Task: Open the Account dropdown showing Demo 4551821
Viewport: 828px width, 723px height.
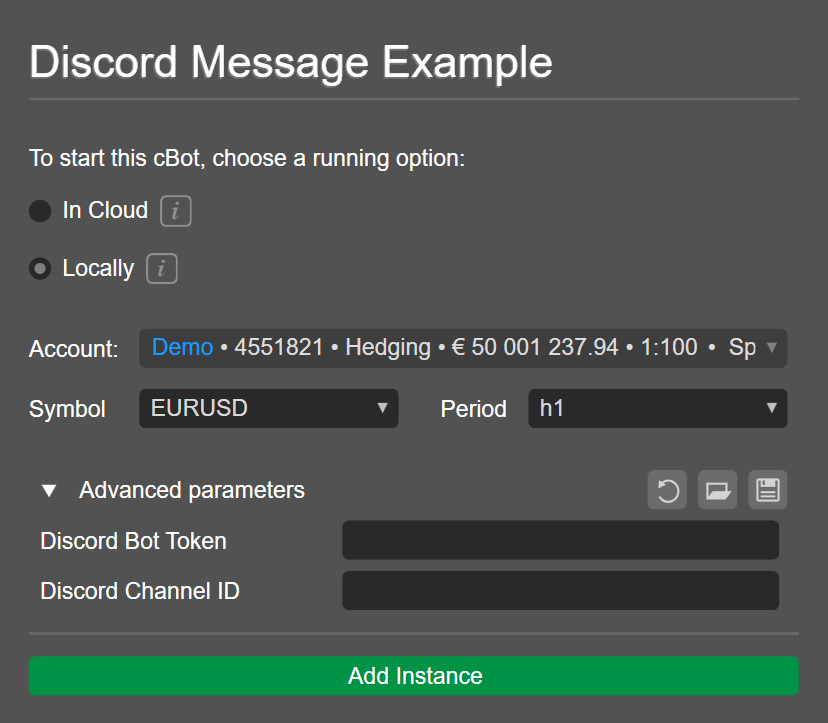Action: pos(463,348)
